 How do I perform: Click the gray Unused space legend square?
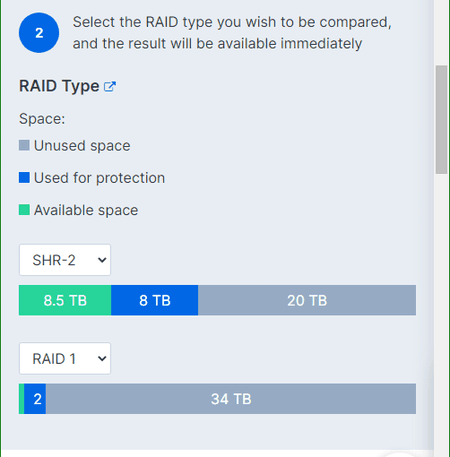(x=24, y=145)
